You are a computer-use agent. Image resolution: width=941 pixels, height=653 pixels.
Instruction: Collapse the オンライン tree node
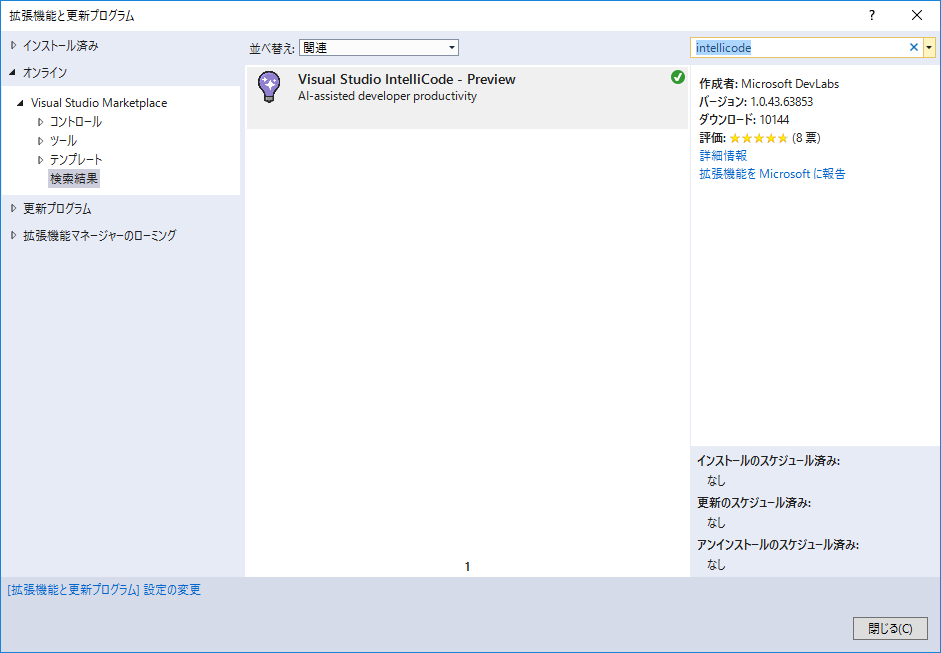pyautogui.click(x=13, y=73)
